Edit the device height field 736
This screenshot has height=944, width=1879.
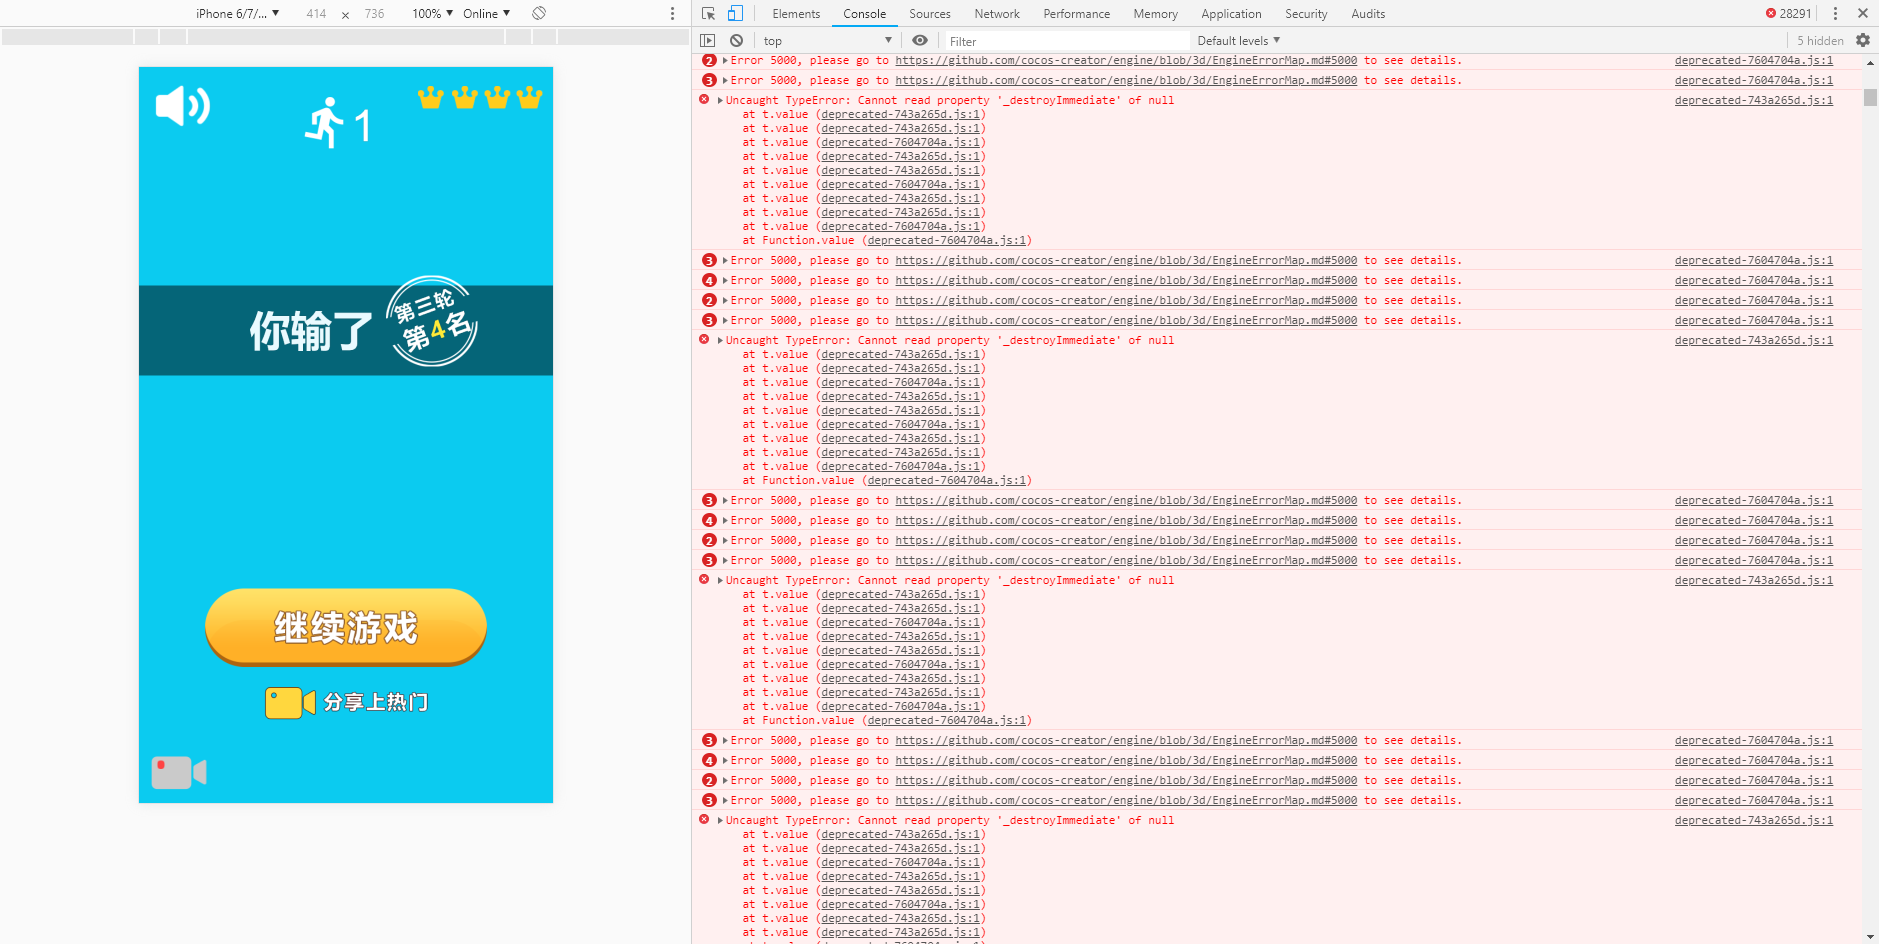[374, 13]
